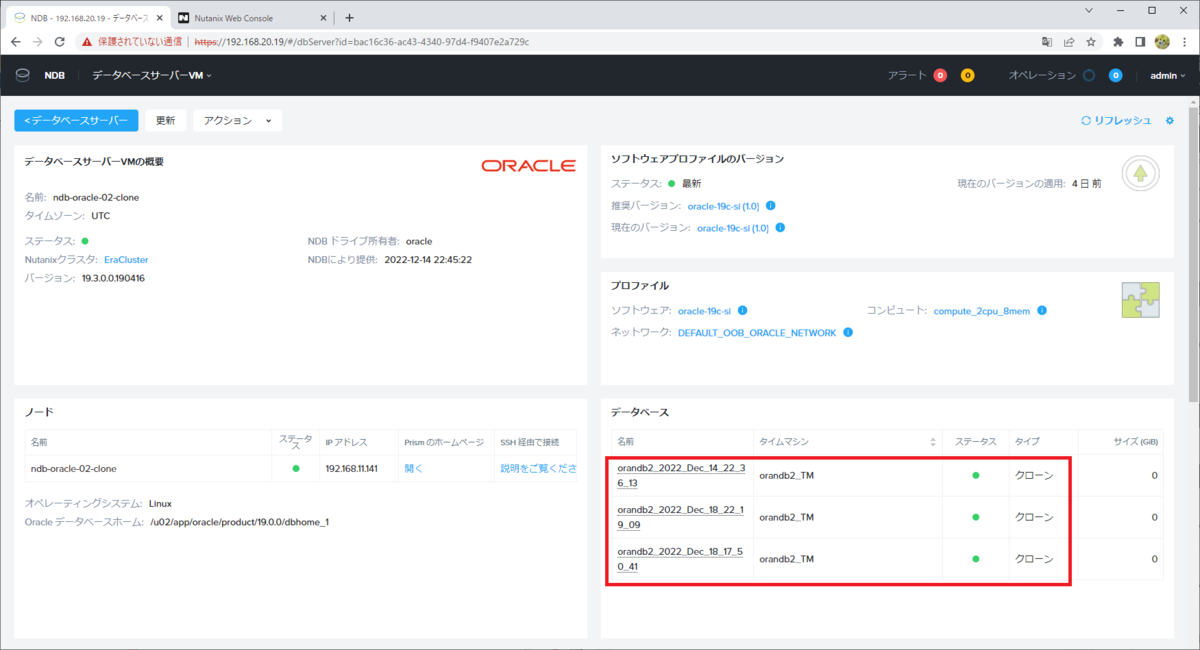Open the Chrome extensions puzzle icon
This screenshot has height=650, width=1200.
click(x=1118, y=42)
